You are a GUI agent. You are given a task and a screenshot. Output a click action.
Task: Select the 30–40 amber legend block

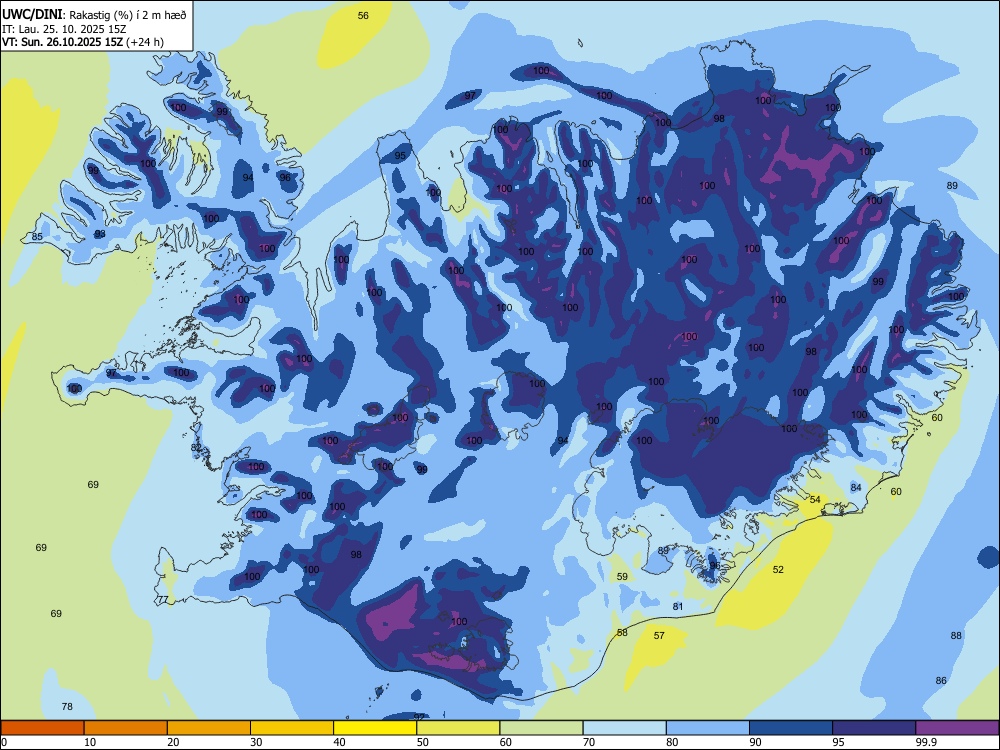point(292,728)
